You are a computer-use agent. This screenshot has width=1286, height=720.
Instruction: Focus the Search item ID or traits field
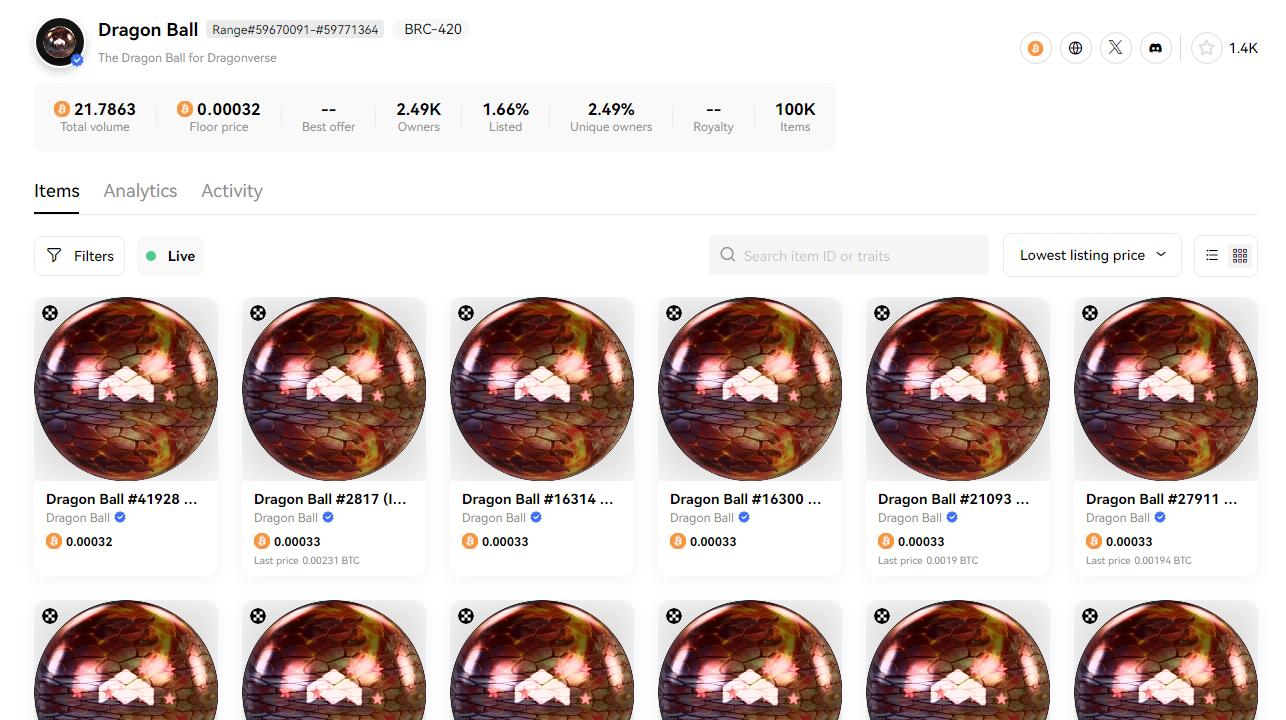tap(849, 256)
